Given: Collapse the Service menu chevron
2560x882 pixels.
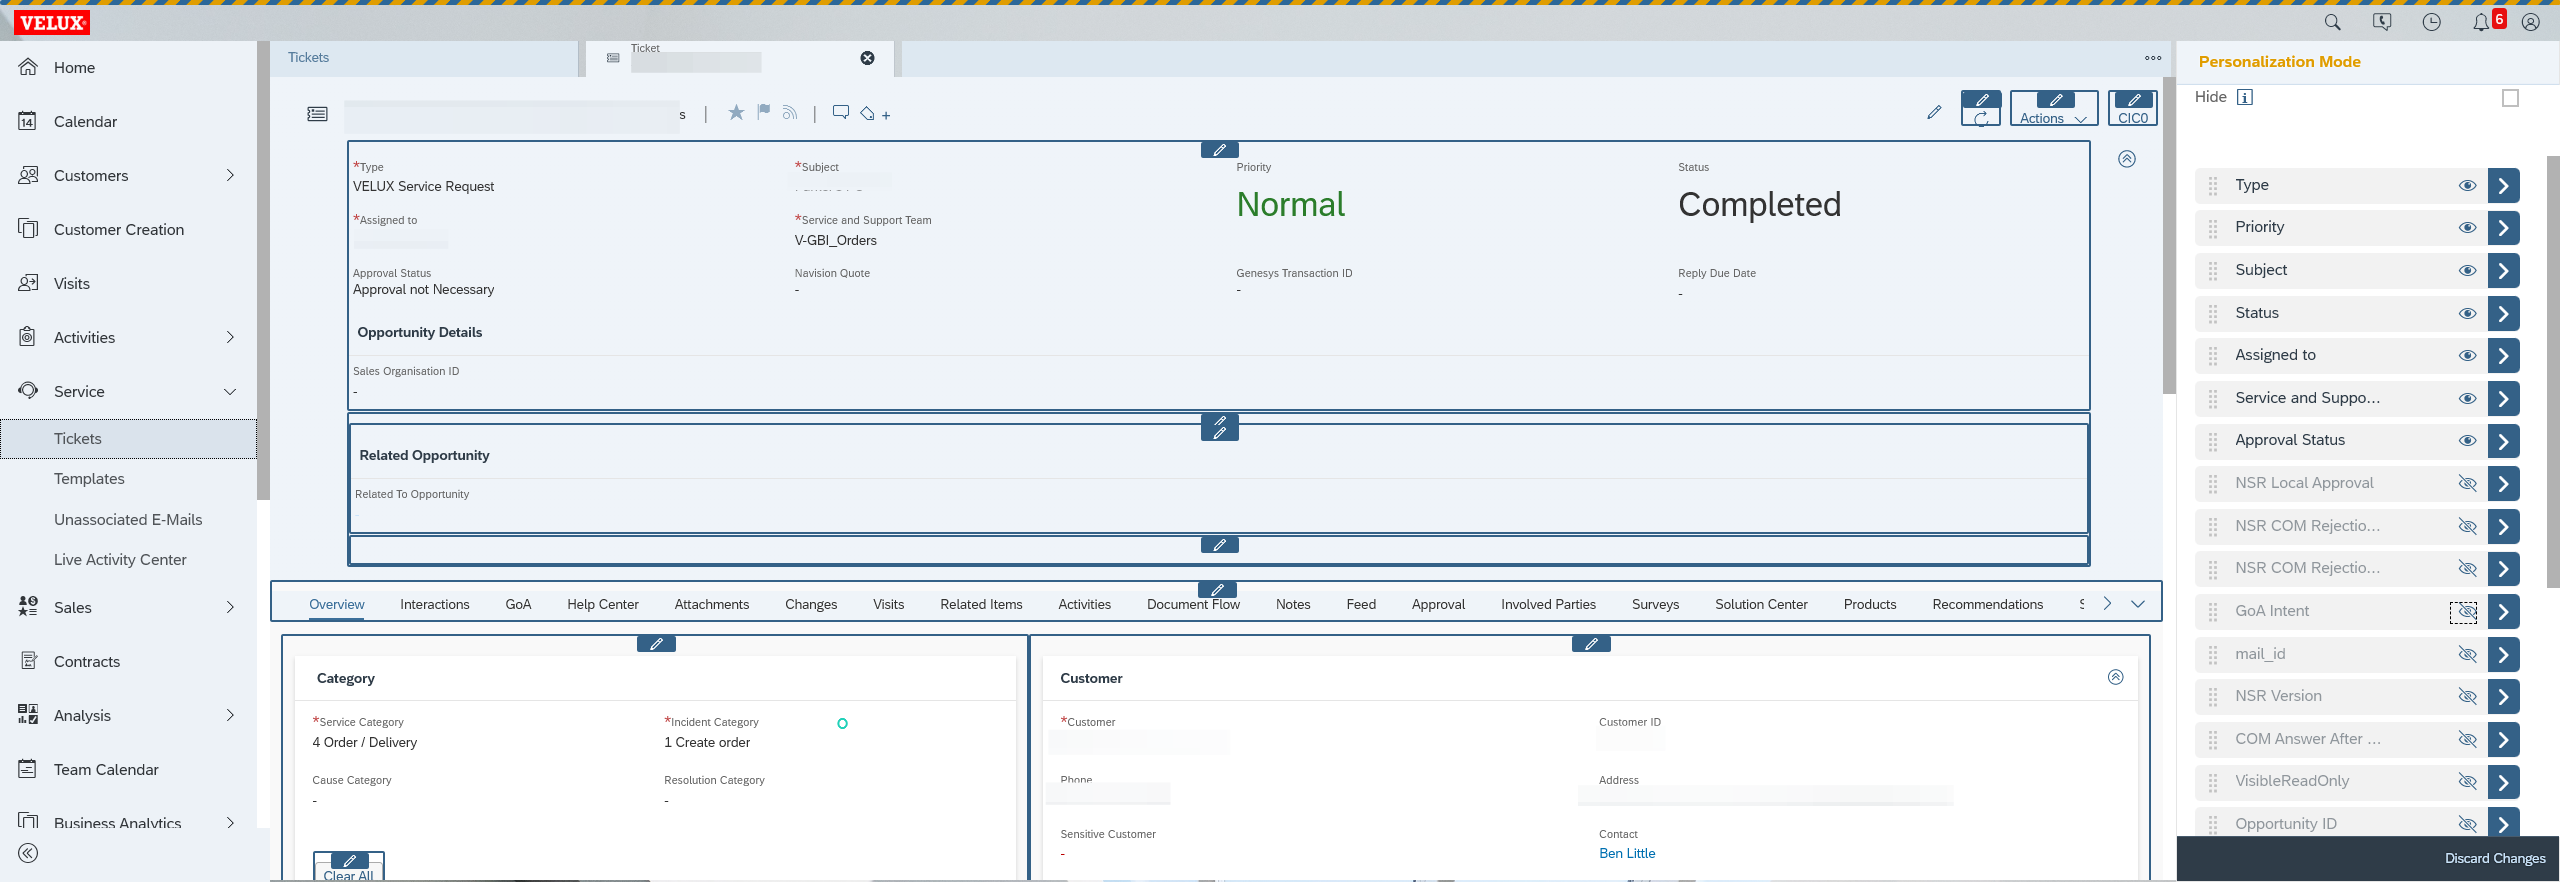Looking at the screenshot, I should click(230, 391).
